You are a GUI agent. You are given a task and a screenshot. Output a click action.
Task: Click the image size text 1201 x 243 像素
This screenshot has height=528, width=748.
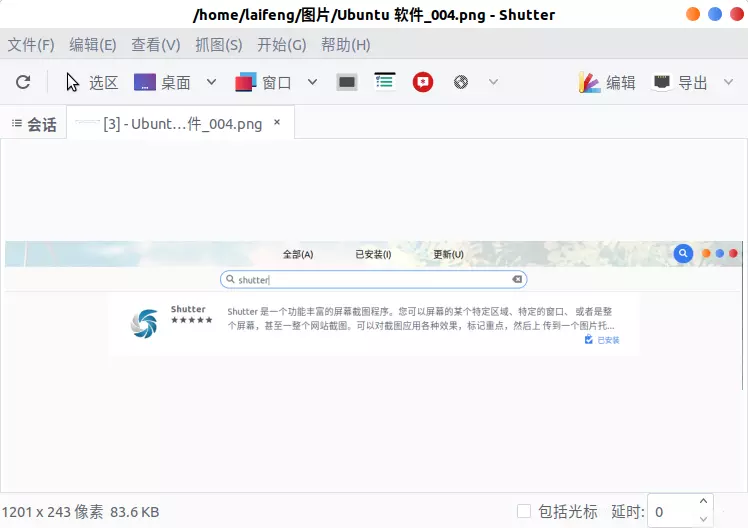[52, 512]
